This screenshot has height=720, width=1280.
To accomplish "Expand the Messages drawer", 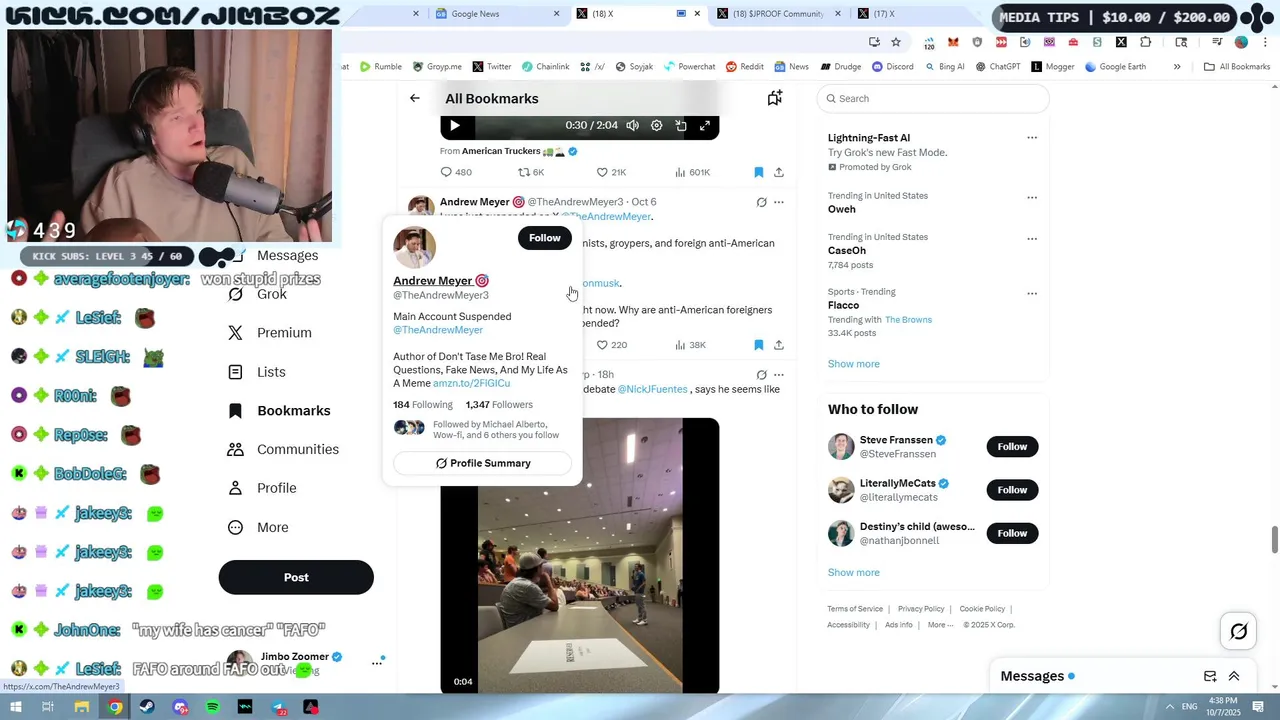I will pyautogui.click(x=1234, y=676).
